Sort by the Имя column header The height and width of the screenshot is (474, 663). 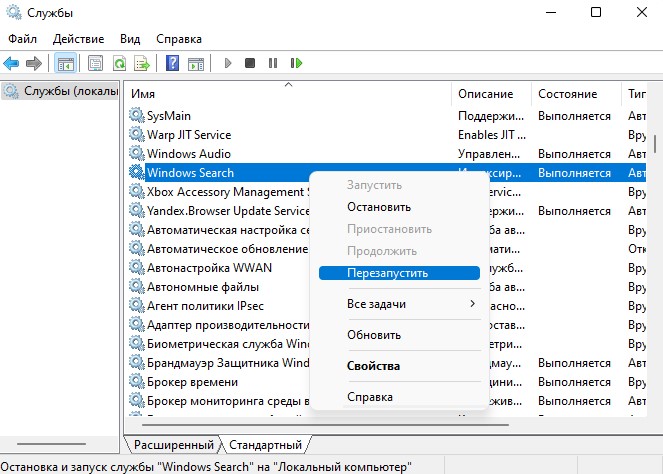[288, 94]
